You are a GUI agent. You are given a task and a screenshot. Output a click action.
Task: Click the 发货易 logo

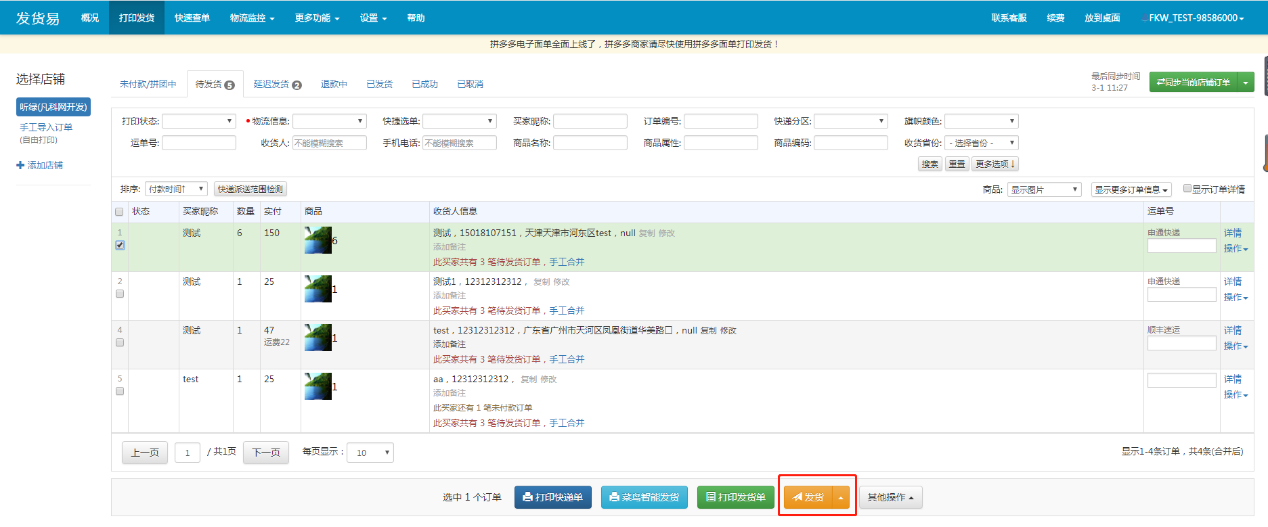pos(38,18)
